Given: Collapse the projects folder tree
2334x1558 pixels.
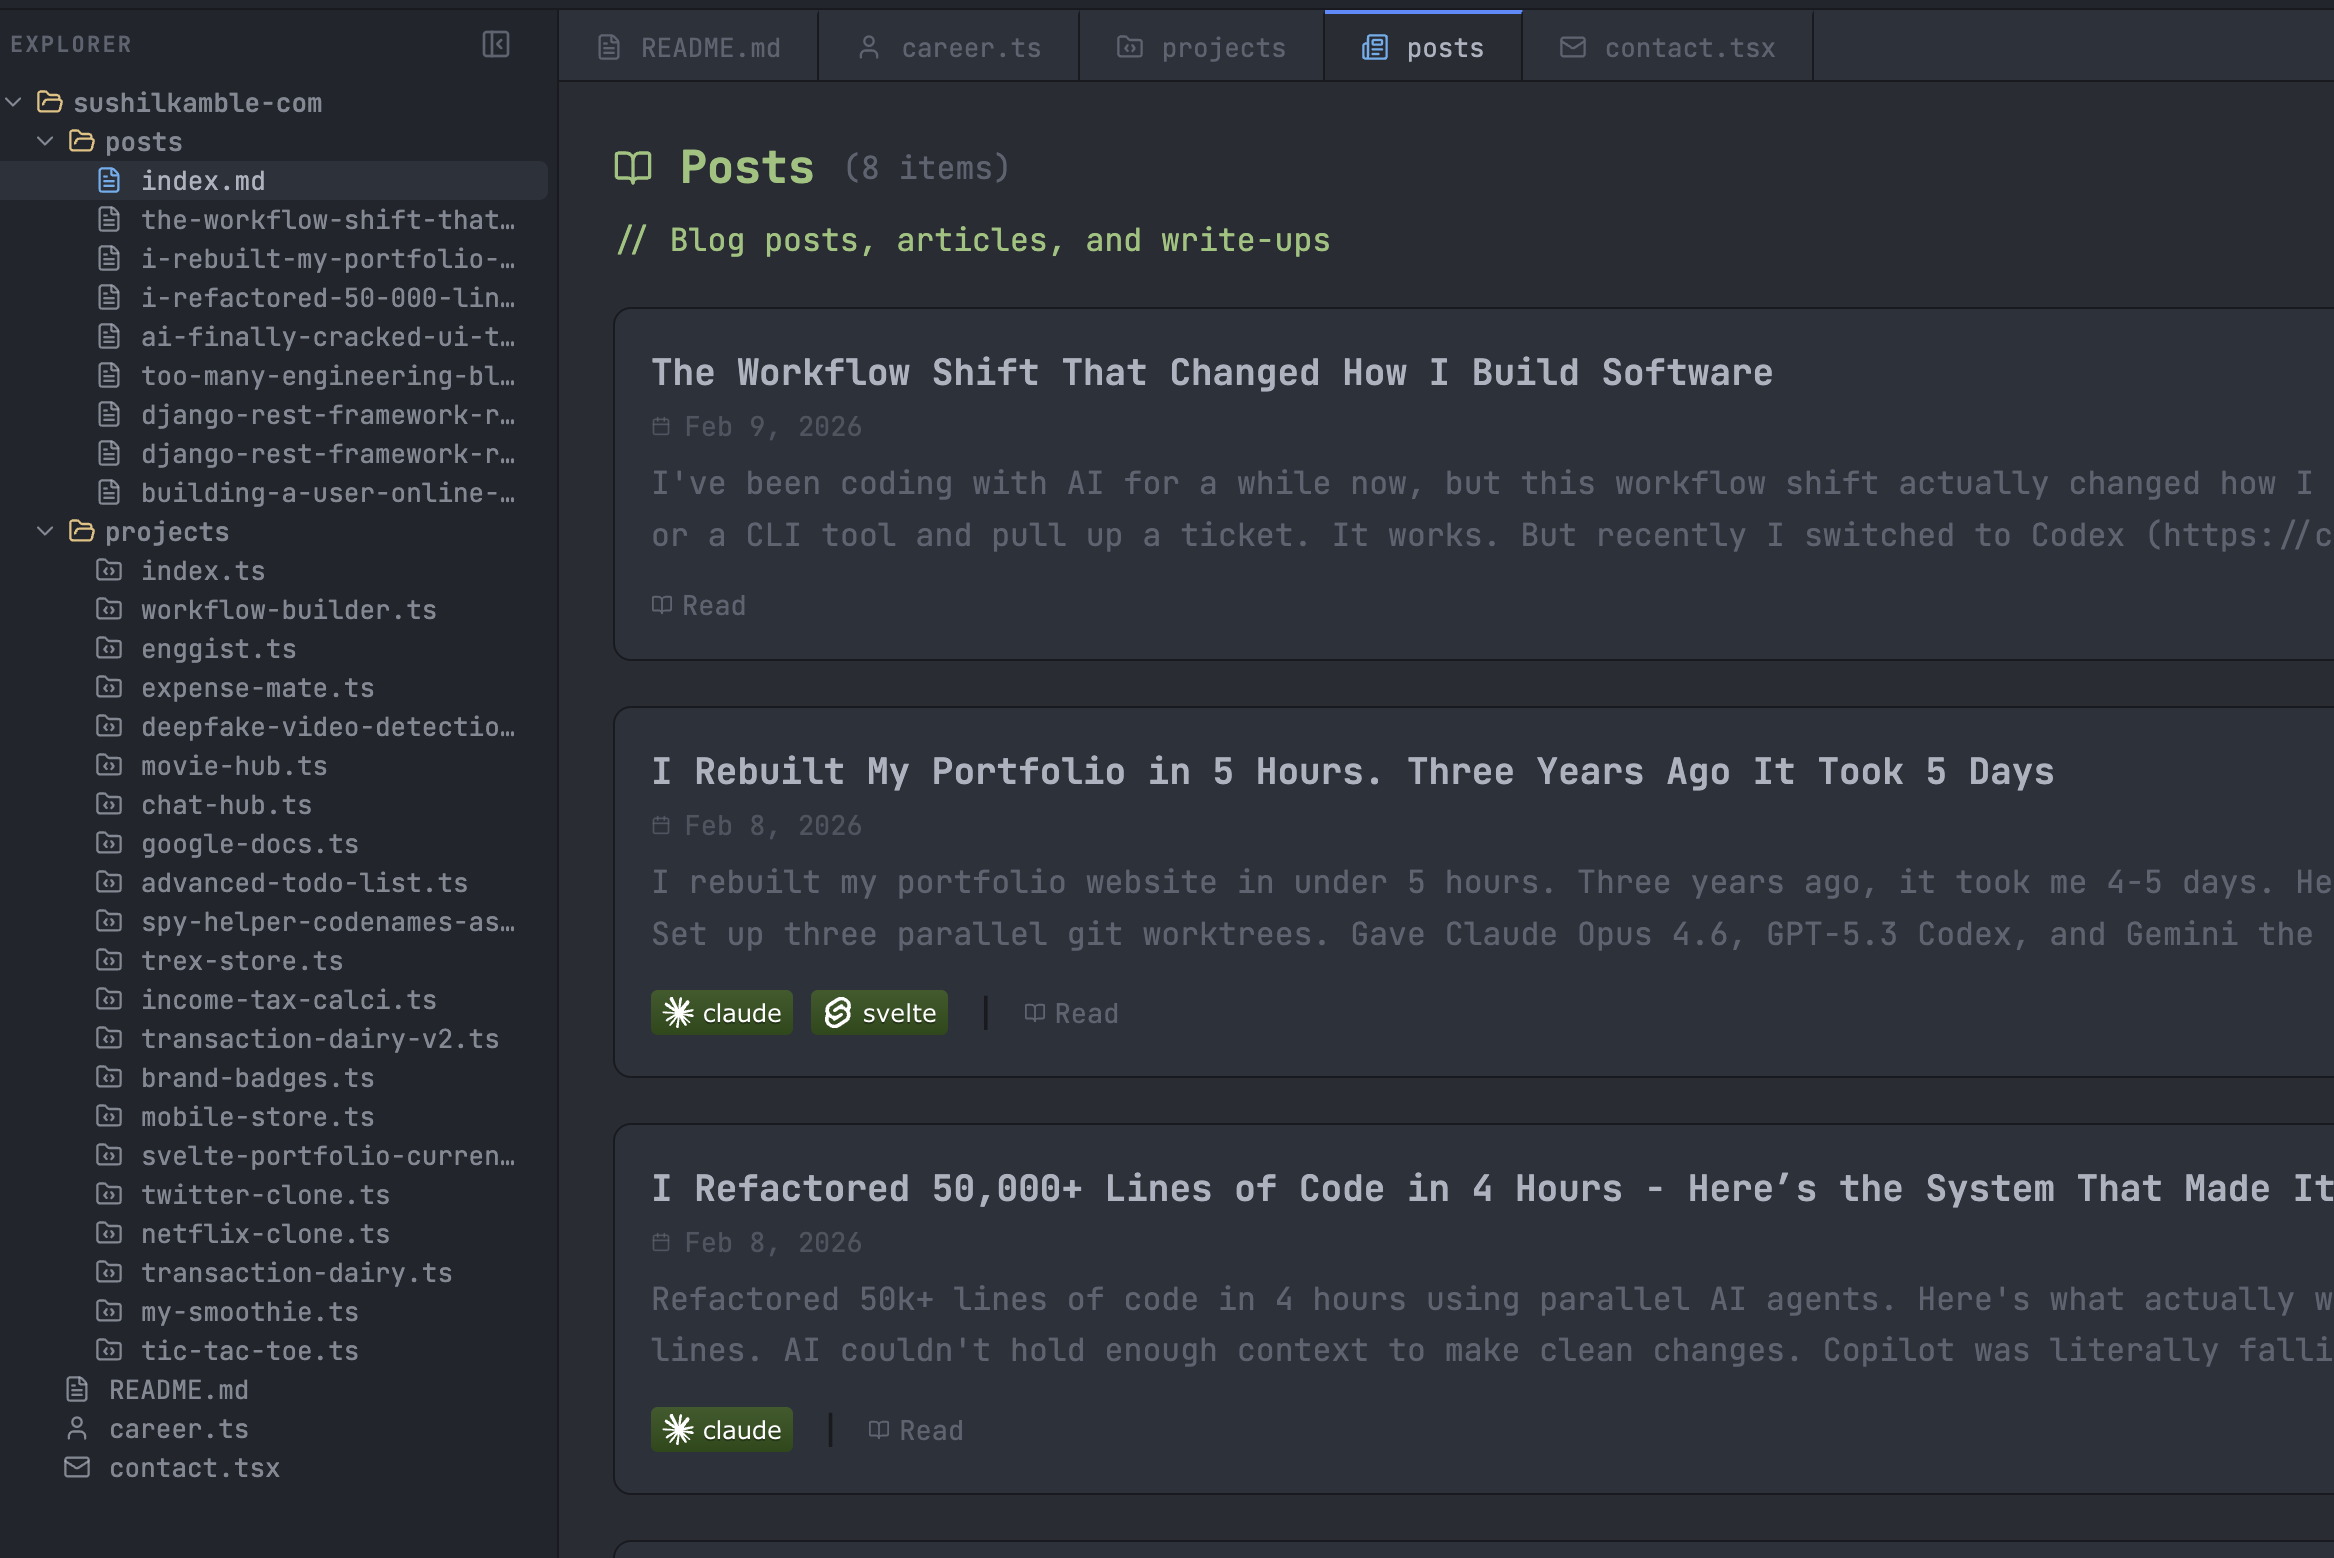Looking at the screenshot, I should tap(45, 531).
